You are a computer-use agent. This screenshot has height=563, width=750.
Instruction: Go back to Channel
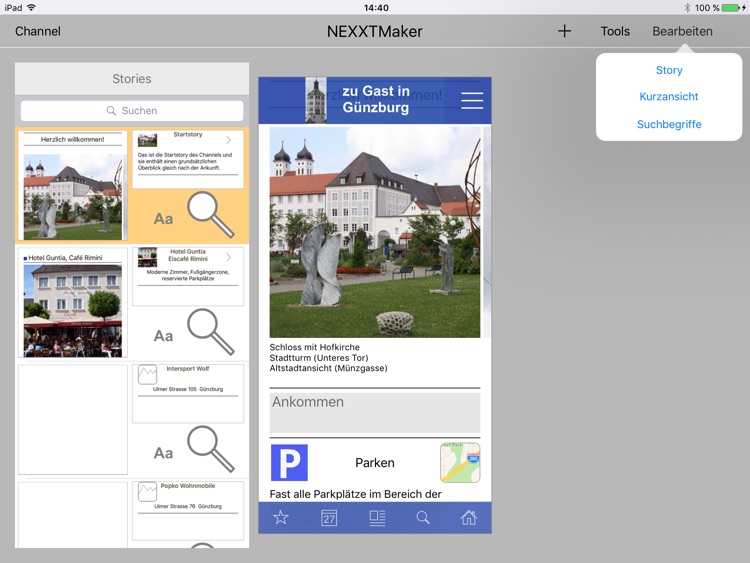coord(38,31)
